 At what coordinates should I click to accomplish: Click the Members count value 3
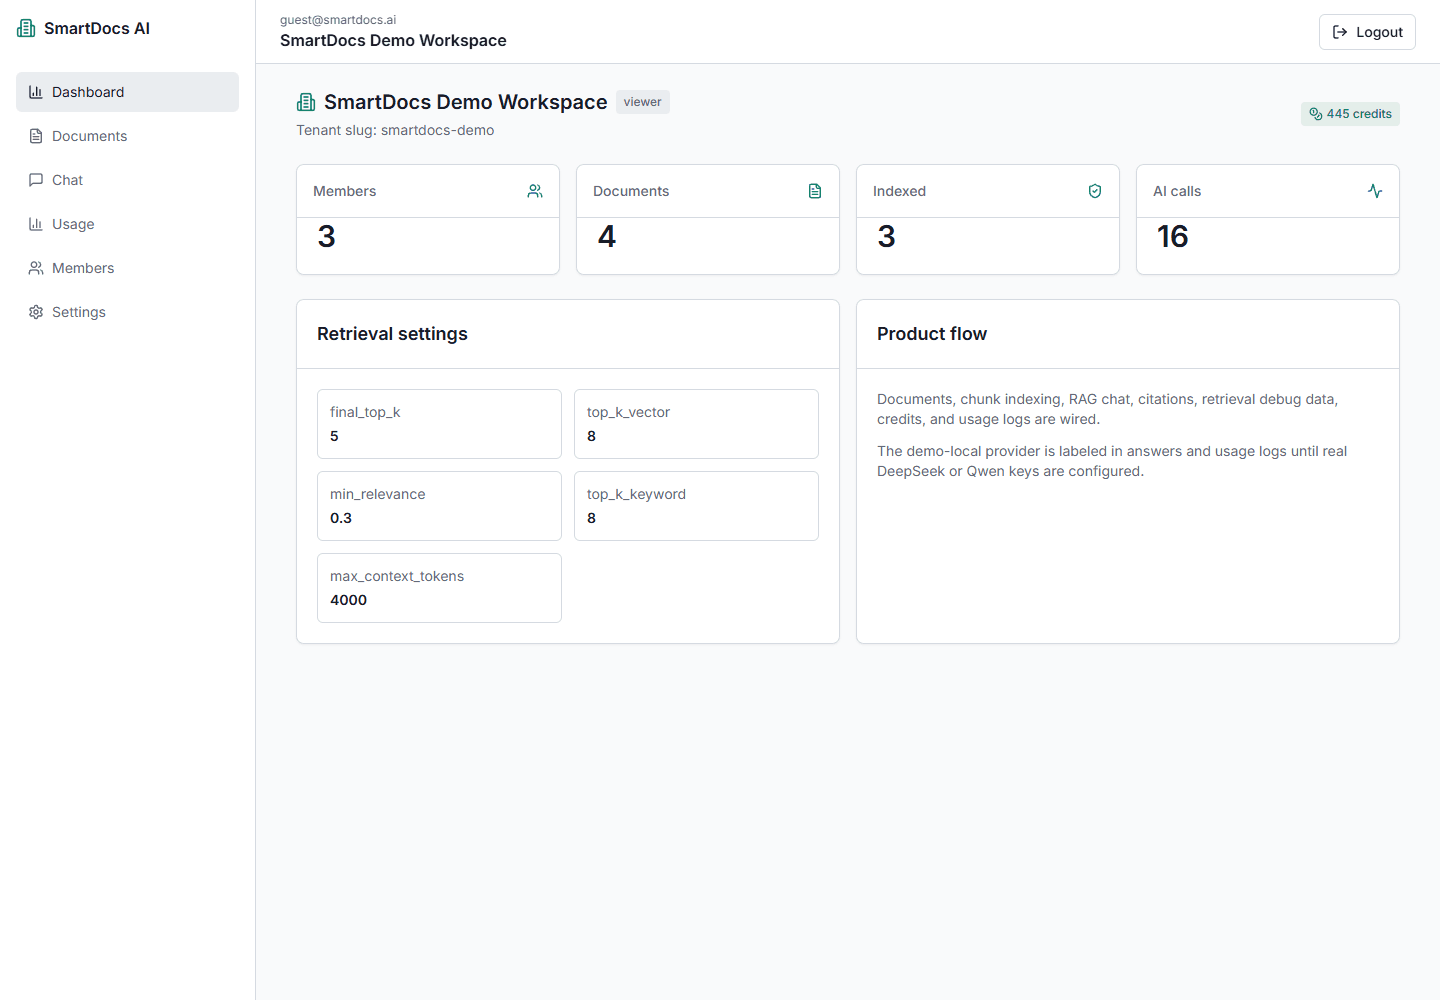click(327, 237)
